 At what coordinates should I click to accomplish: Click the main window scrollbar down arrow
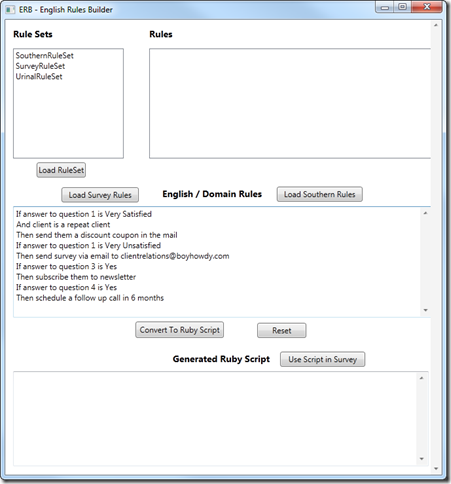click(436, 469)
